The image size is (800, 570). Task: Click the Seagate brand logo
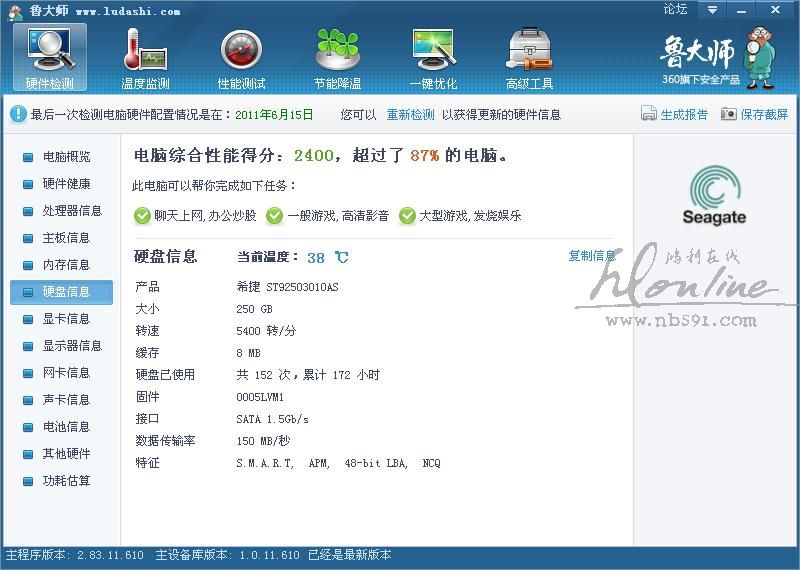(714, 195)
